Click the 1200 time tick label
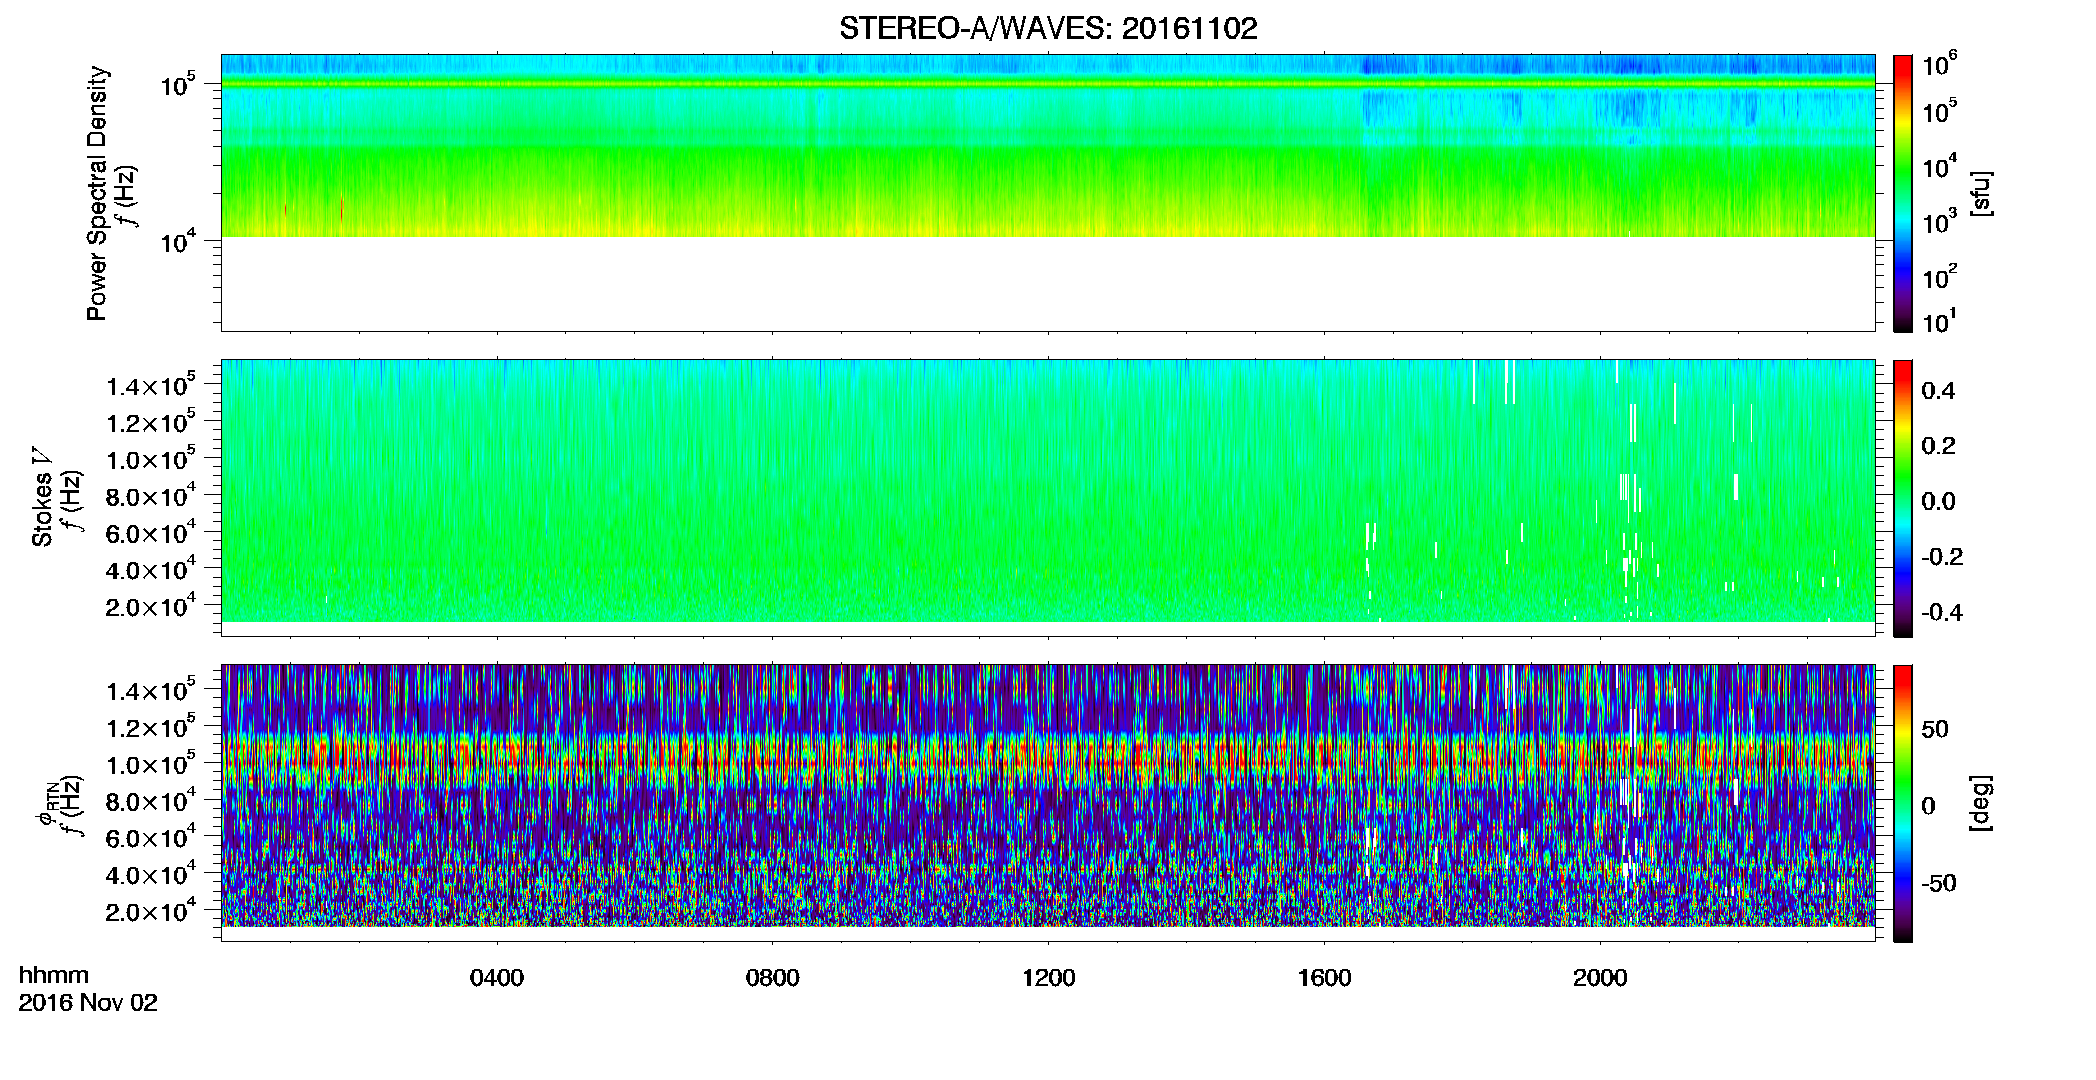 pos(1048,978)
